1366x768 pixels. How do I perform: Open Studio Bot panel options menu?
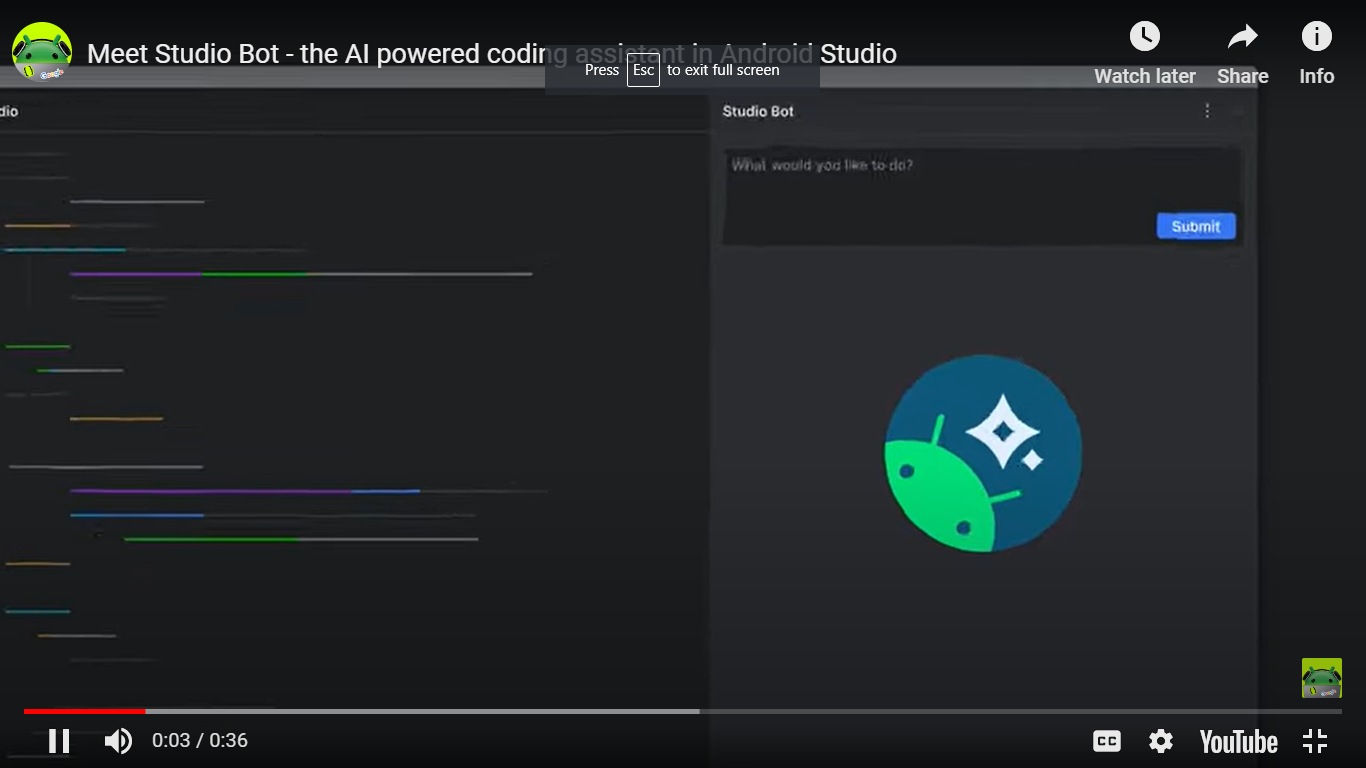point(1207,111)
